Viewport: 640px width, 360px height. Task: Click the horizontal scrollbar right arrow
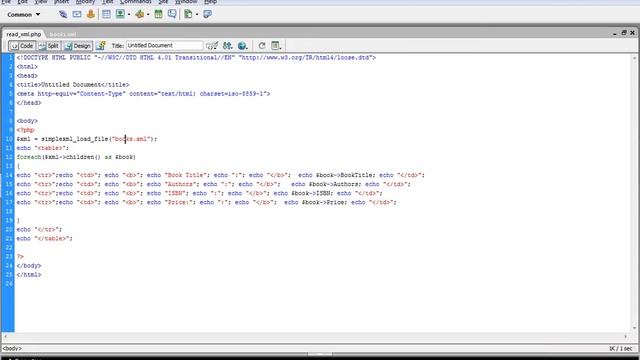coord(625,337)
